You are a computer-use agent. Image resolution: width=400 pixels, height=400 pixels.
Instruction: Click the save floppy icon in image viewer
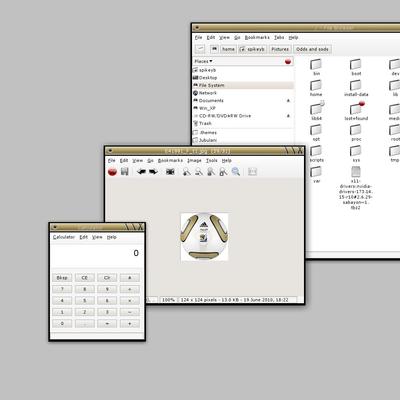[x=125, y=172]
